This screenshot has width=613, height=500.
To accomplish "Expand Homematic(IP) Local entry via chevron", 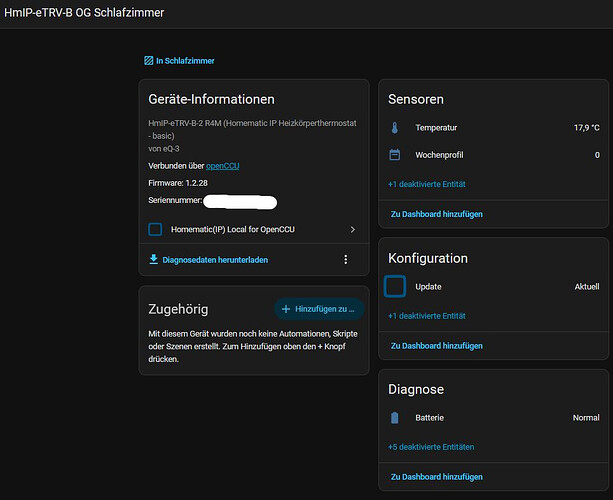I will 353,229.
